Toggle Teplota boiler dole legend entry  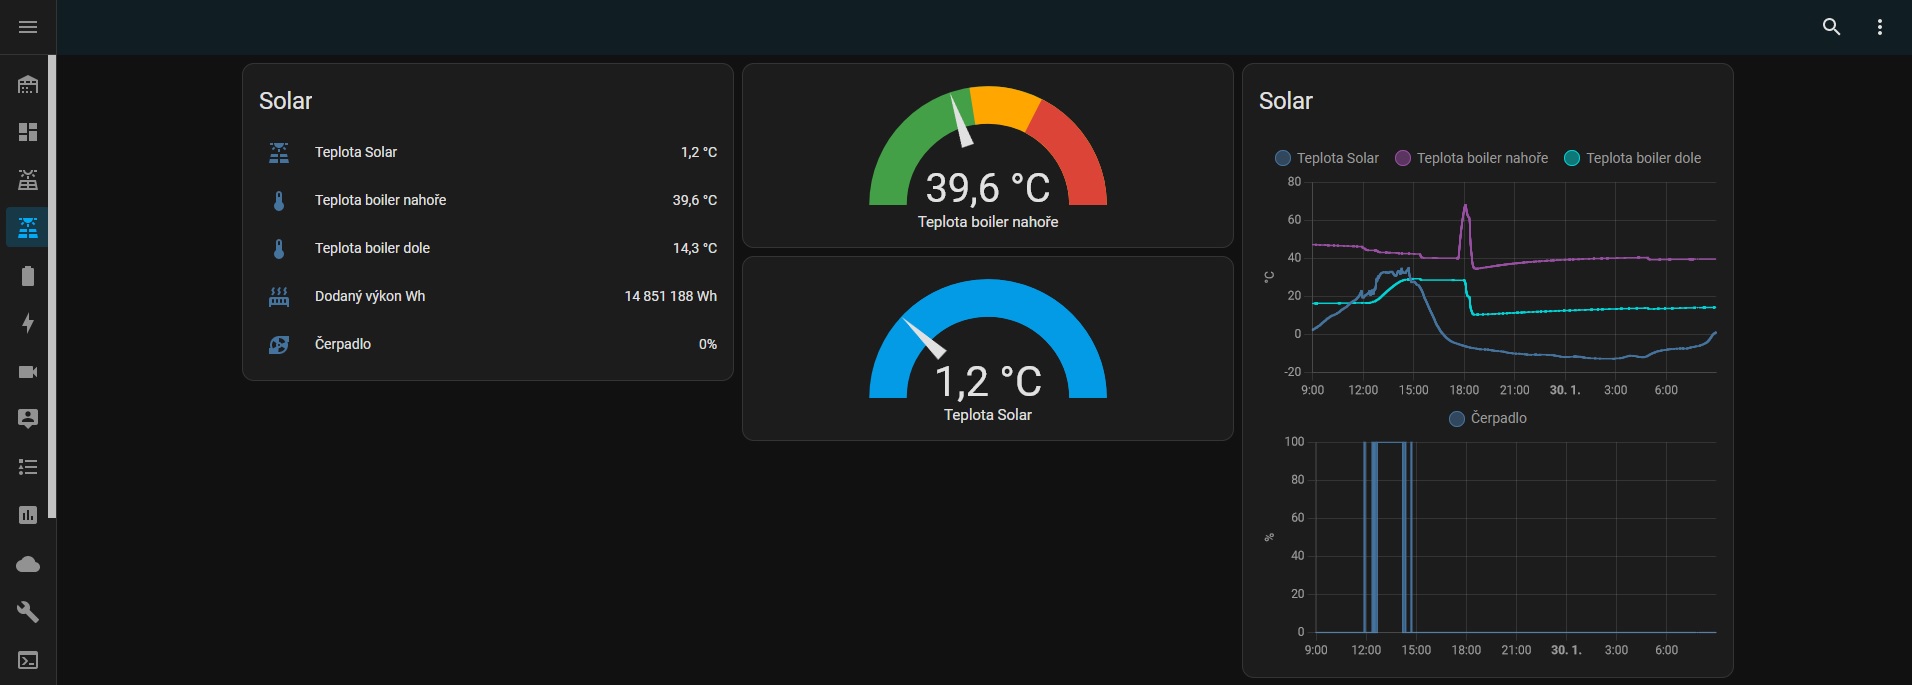1632,158
